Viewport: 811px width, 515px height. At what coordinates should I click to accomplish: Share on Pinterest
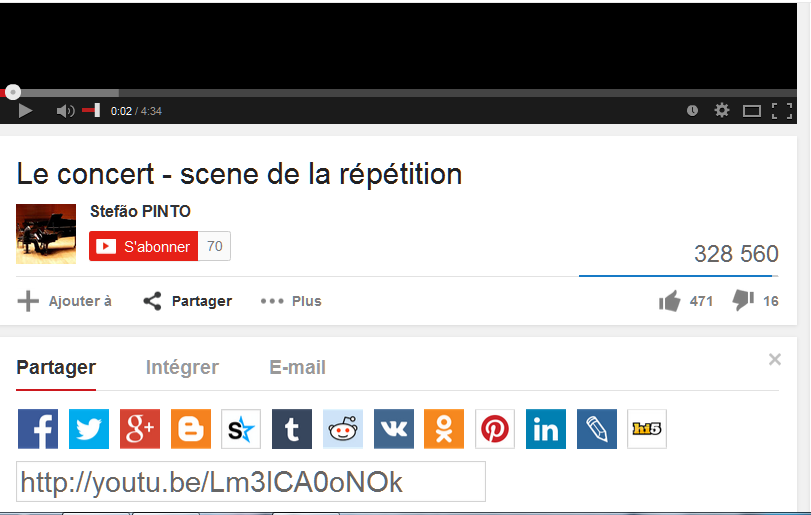[x=495, y=429]
